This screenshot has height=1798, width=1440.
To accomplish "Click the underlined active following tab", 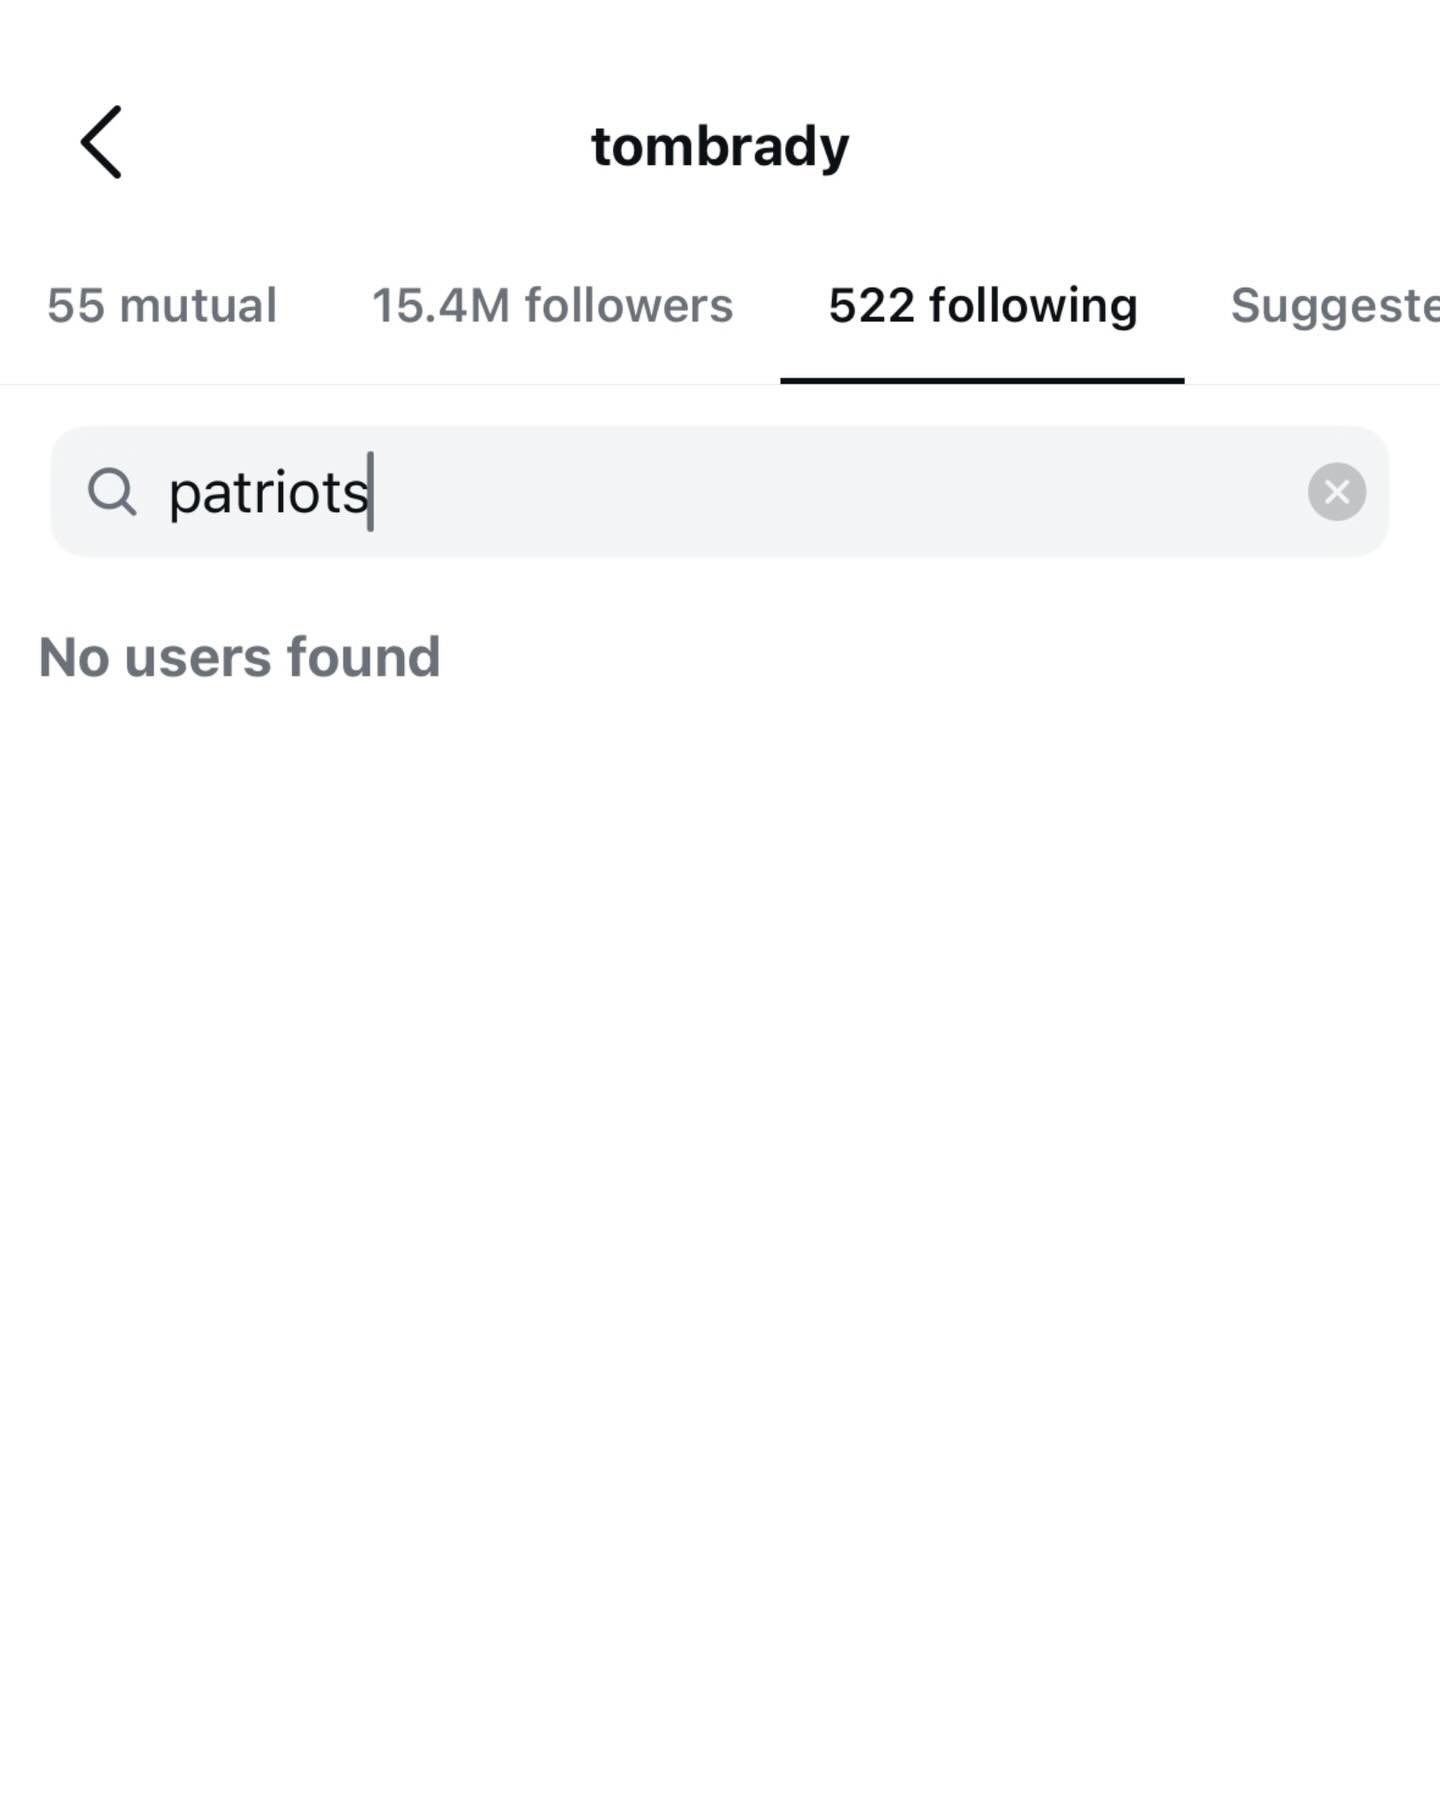I will (982, 306).
